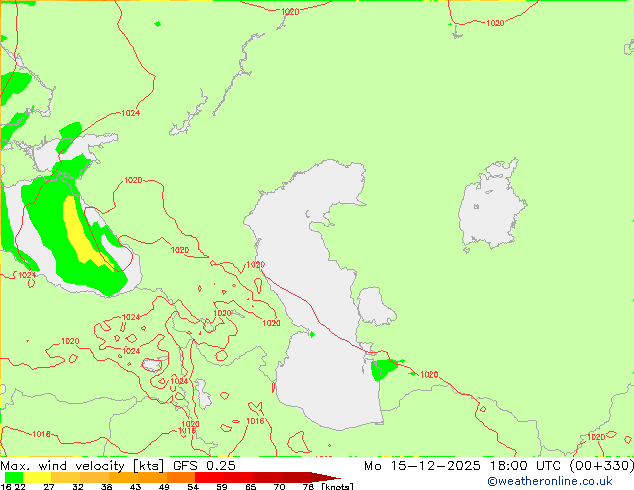
Task: Click the legend value '78'
Action: coord(308,487)
